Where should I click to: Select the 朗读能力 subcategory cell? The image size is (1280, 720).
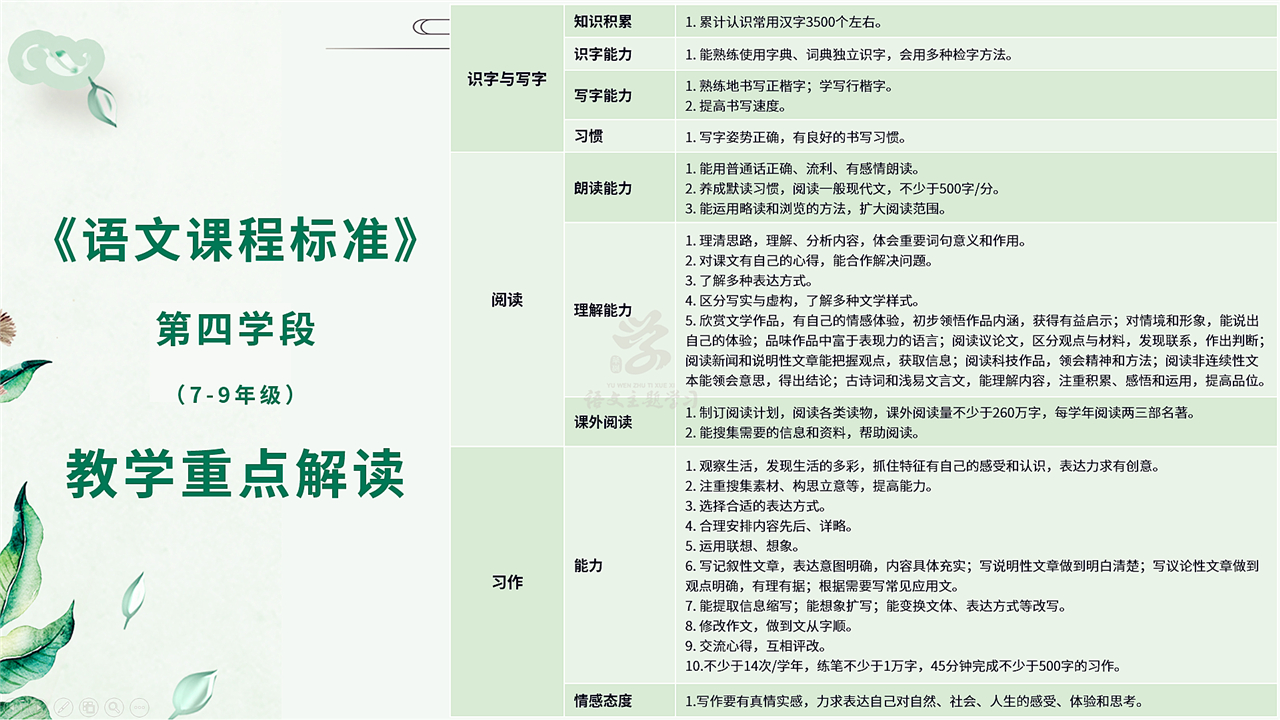click(603, 188)
